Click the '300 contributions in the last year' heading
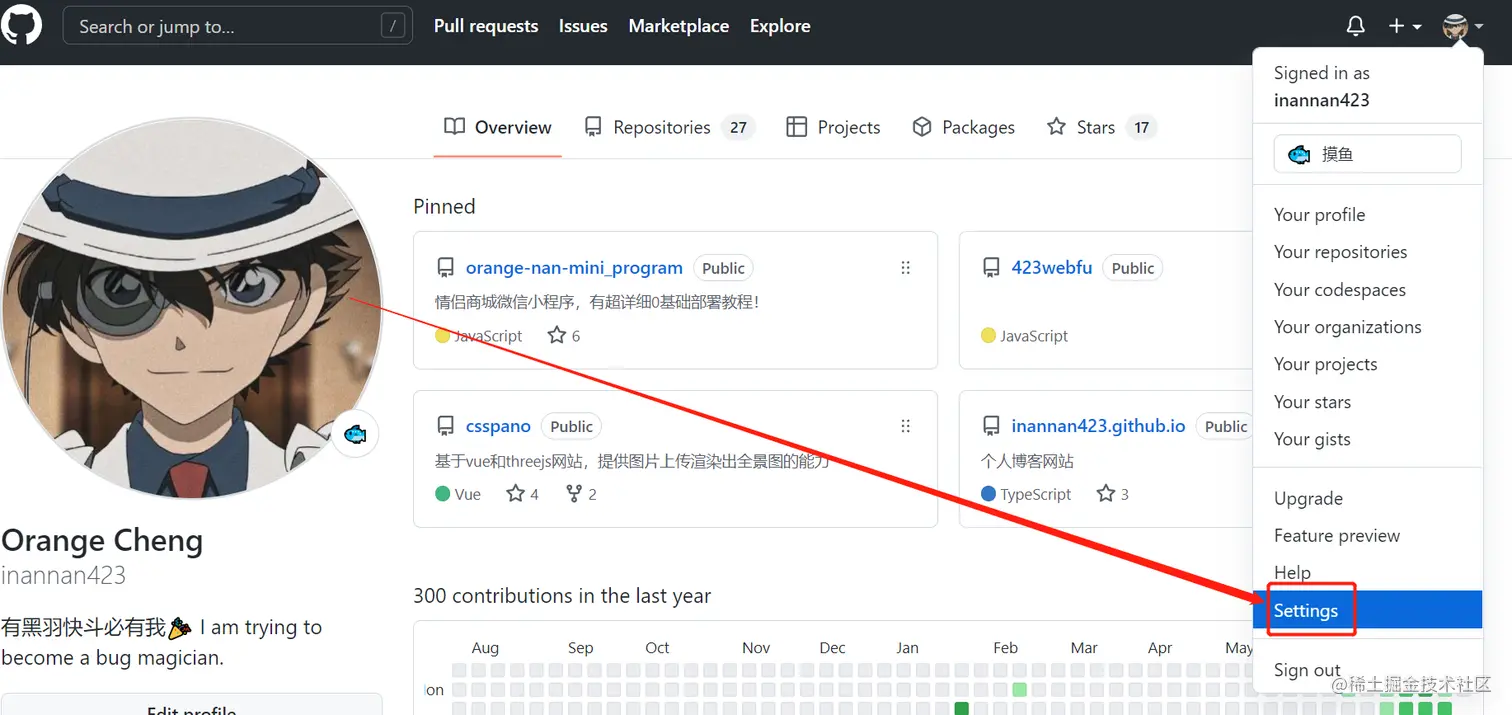Viewport: 1512px width, 715px height. (x=562, y=596)
